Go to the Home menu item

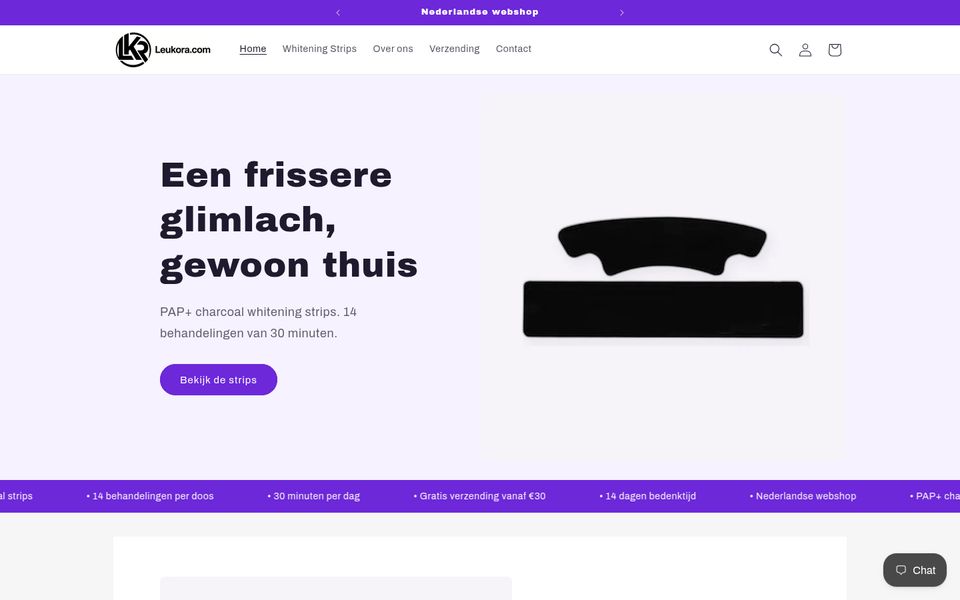tap(253, 49)
